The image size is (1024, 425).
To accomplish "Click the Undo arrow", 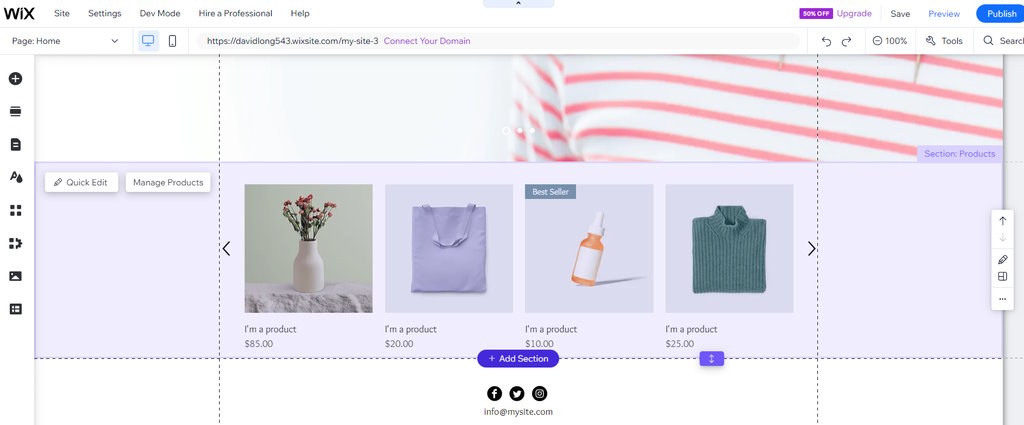I will tap(826, 41).
